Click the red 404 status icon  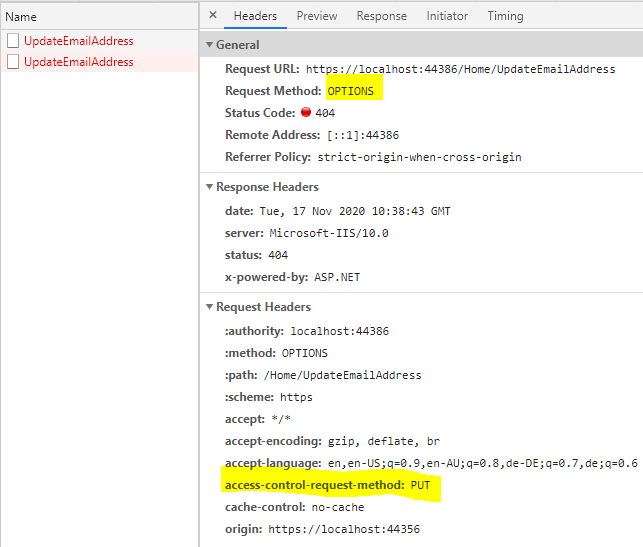[x=306, y=112]
